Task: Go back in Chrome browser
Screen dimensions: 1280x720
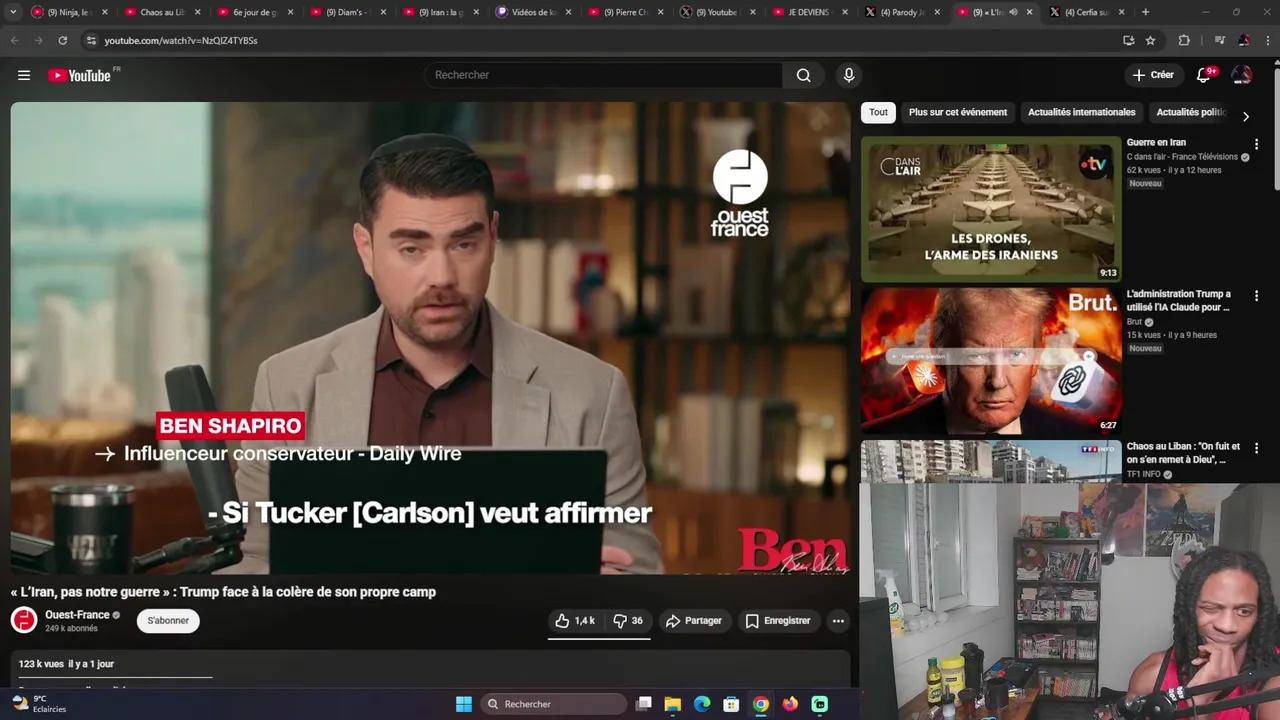Action: (14, 40)
